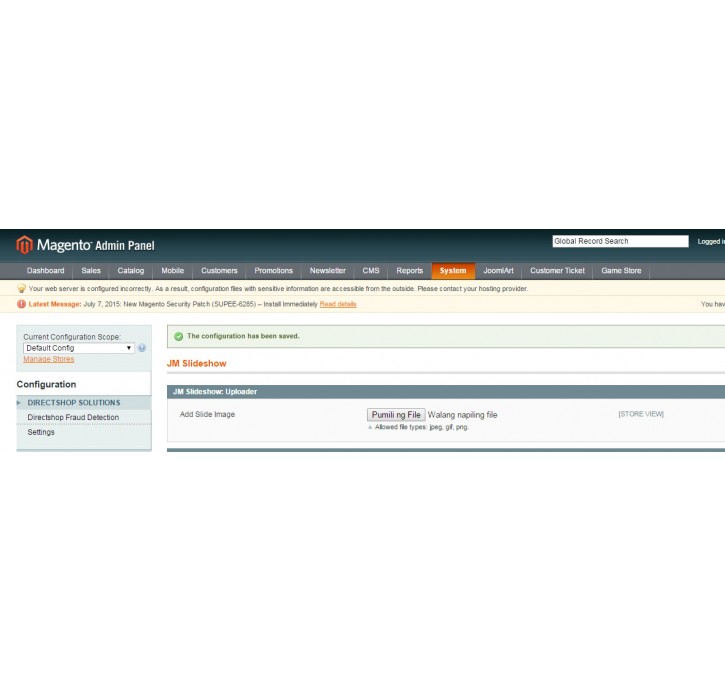
Task: Click the Latest Message alert icon
Action: tap(21, 304)
